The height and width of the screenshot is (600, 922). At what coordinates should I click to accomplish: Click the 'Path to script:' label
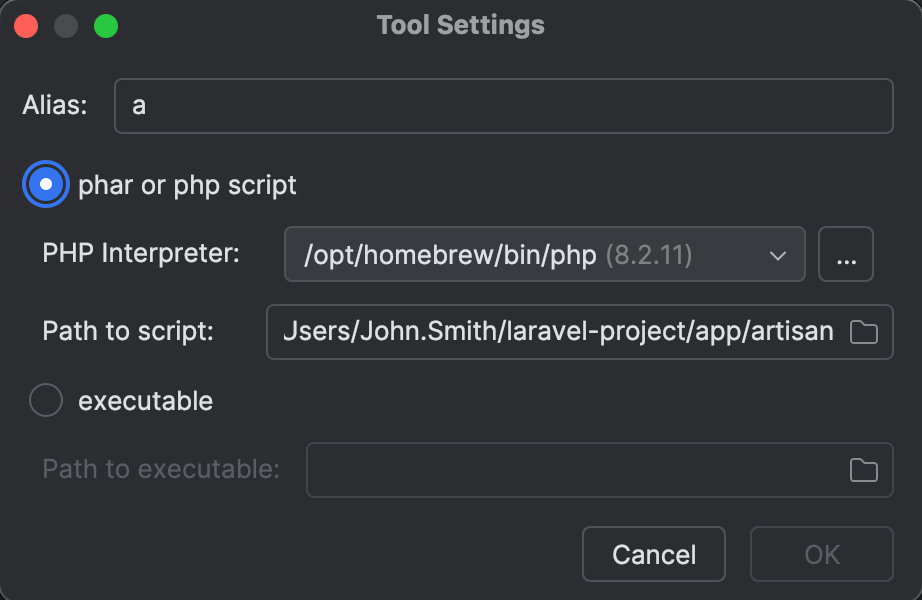tap(128, 331)
